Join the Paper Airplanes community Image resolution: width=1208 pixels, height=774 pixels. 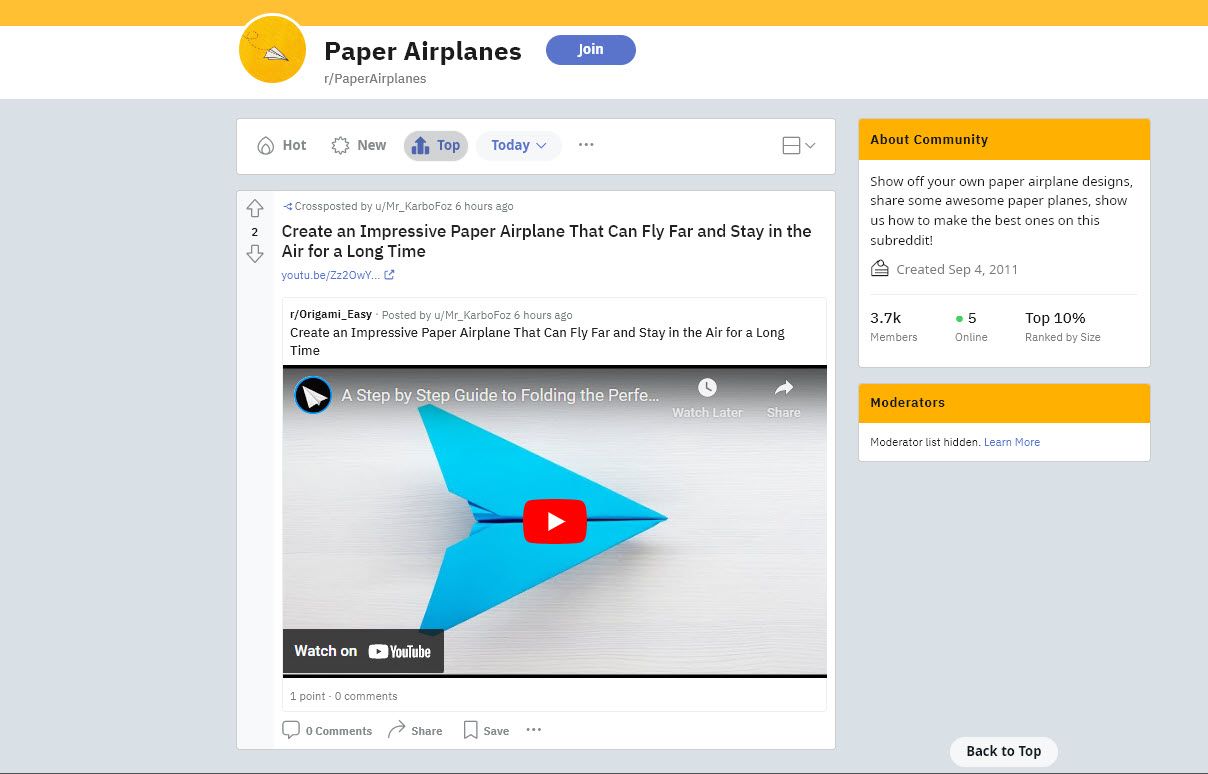591,50
